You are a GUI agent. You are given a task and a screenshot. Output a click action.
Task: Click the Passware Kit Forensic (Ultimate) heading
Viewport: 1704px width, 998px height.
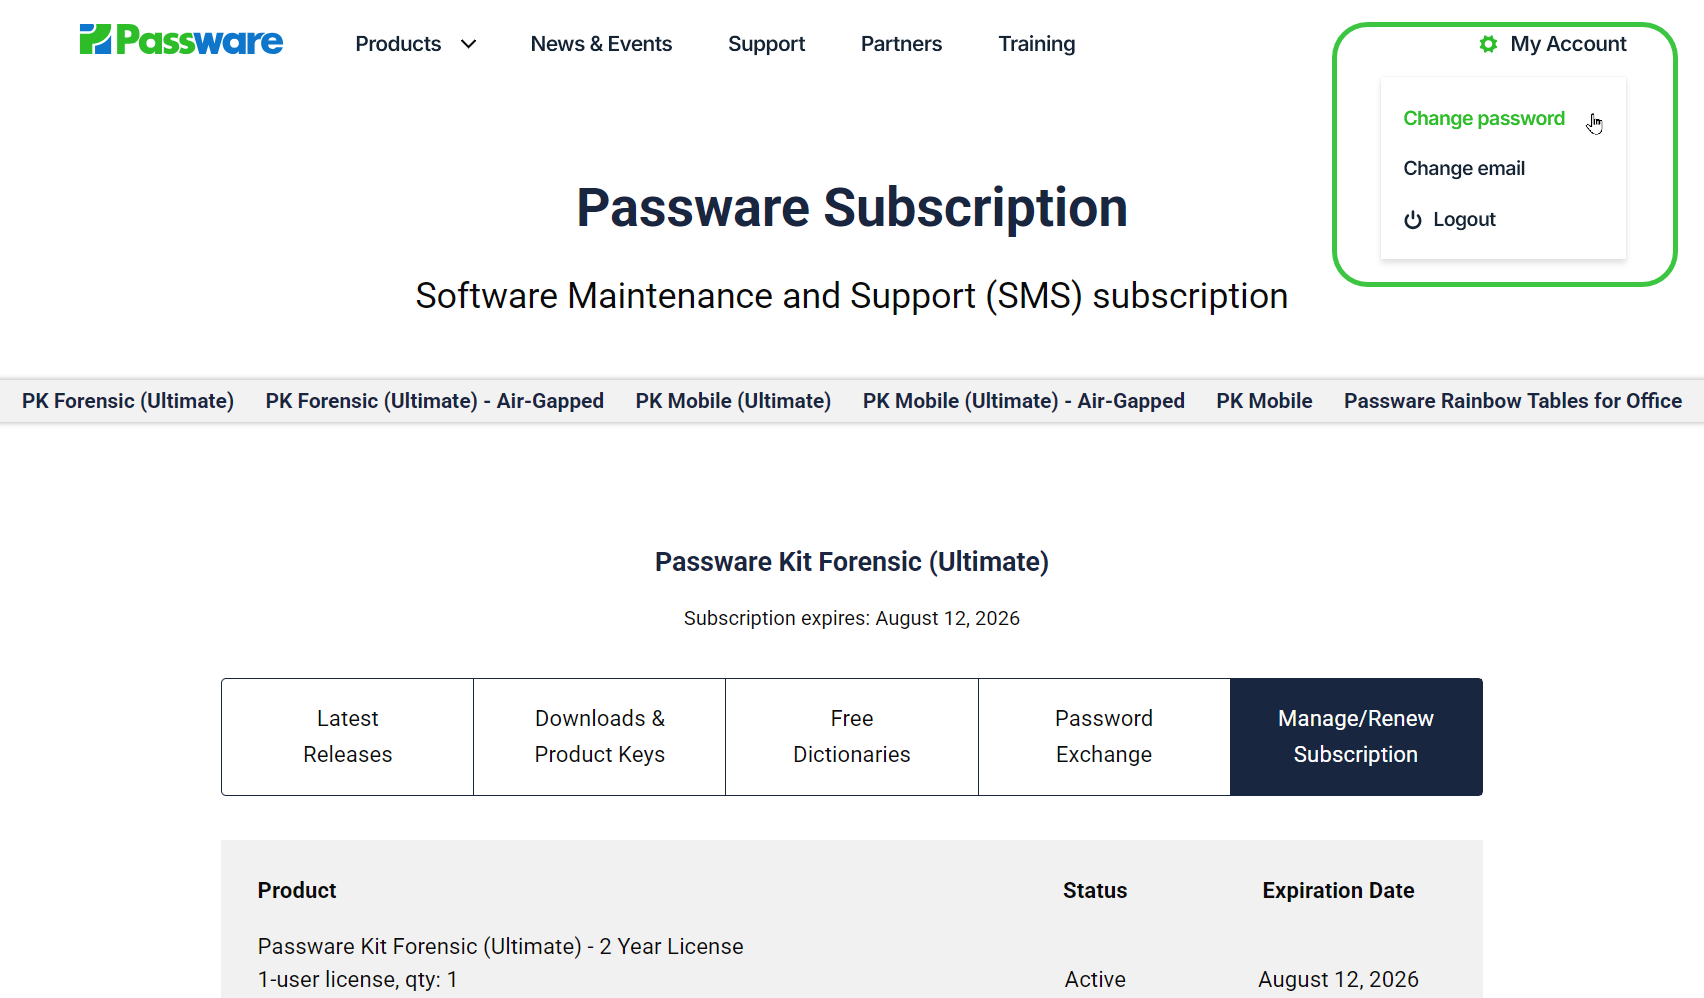pyautogui.click(x=852, y=562)
